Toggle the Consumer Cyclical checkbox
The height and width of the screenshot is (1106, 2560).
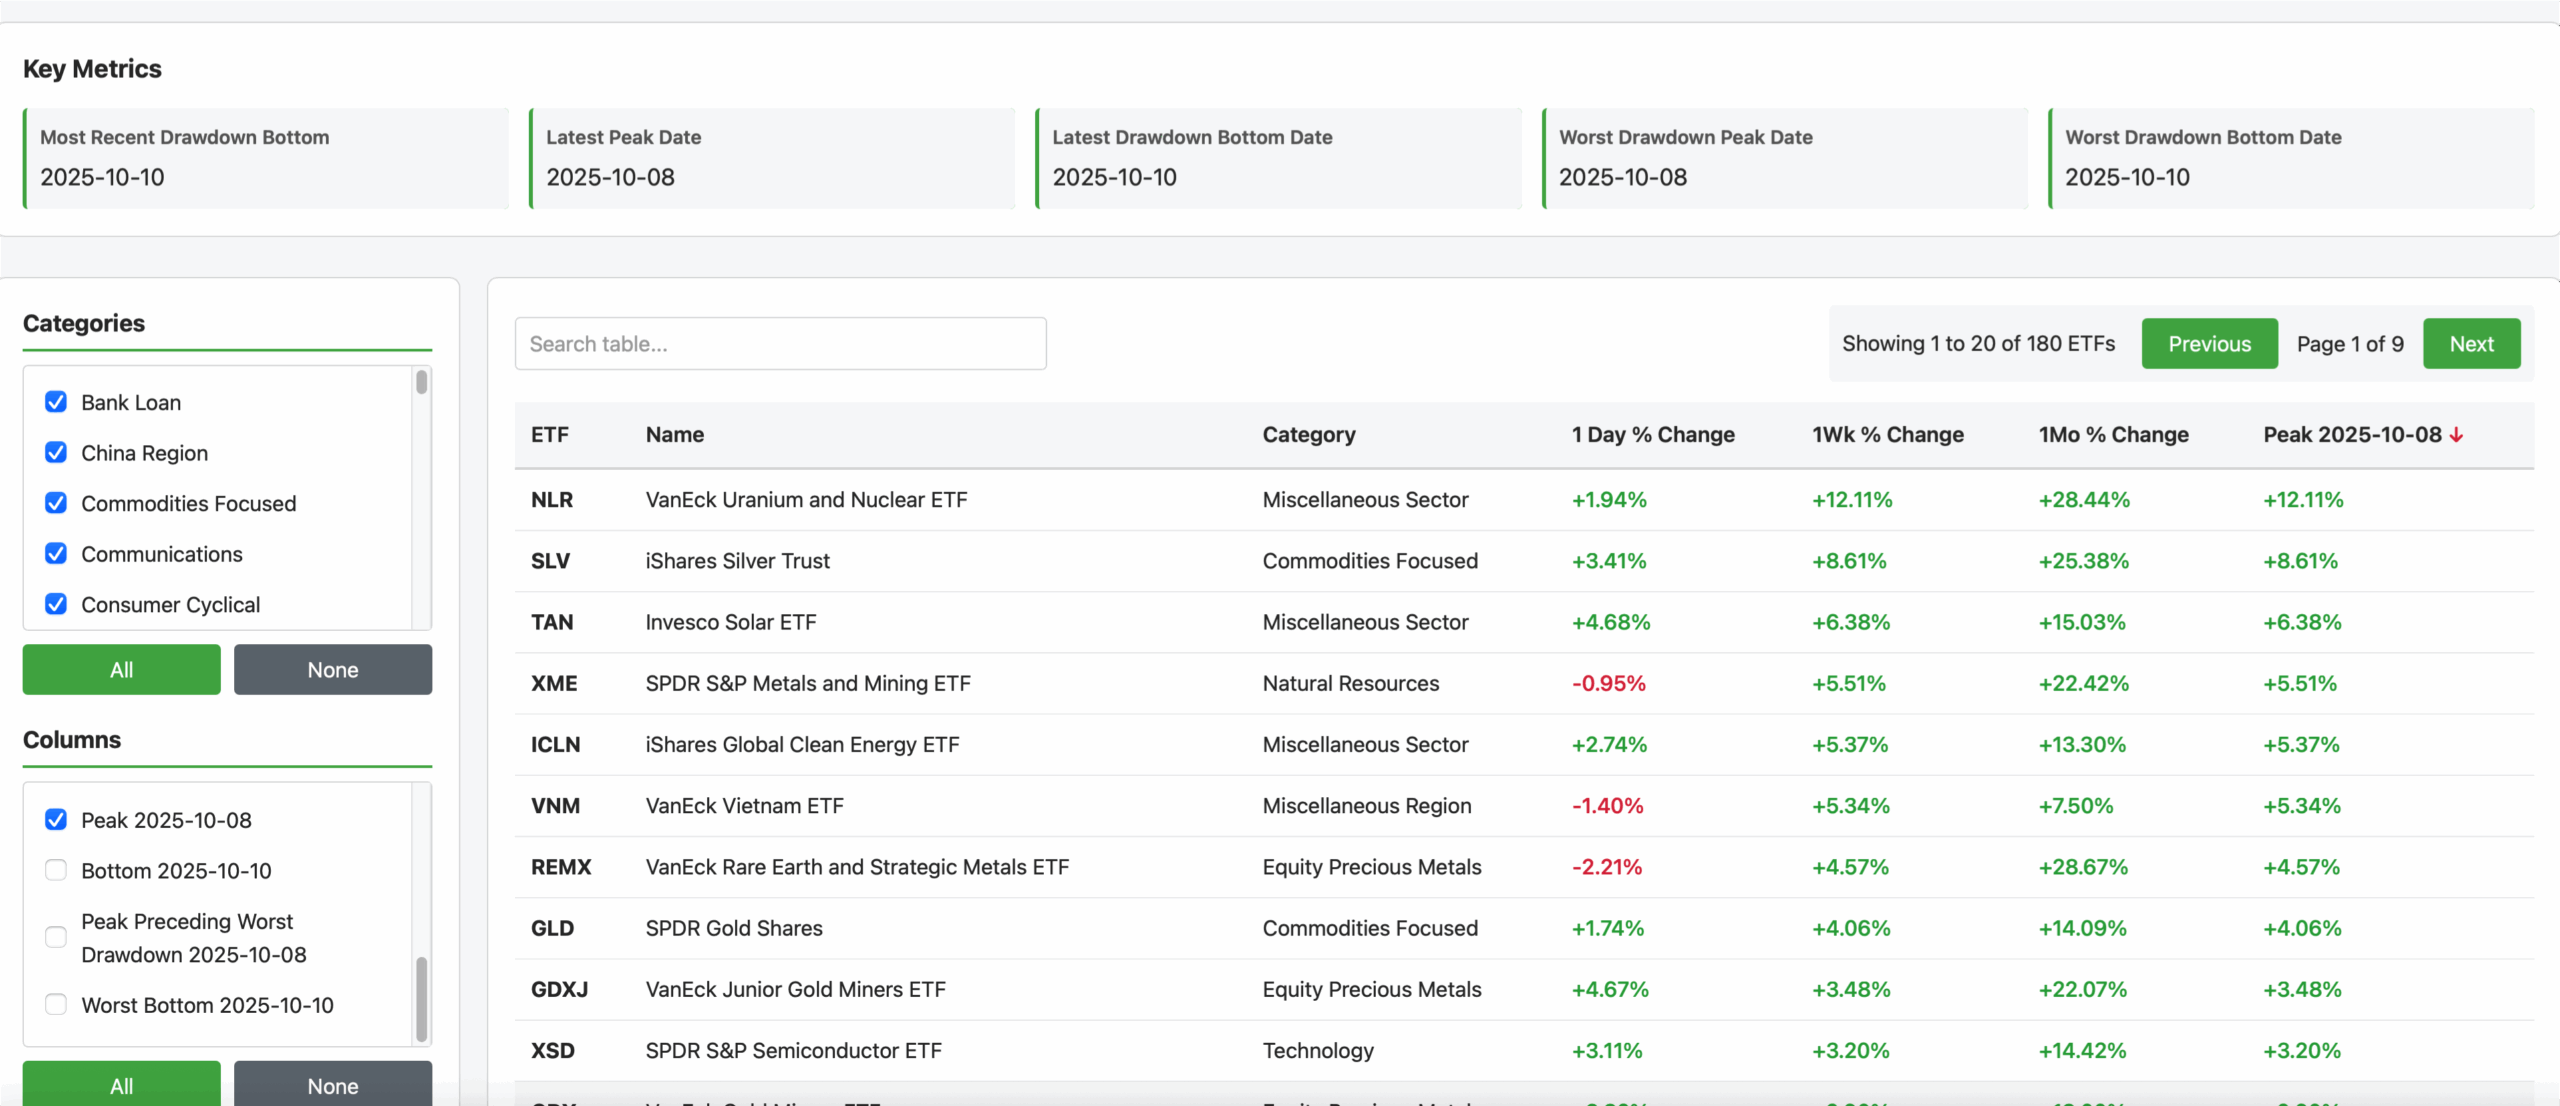click(56, 604)
